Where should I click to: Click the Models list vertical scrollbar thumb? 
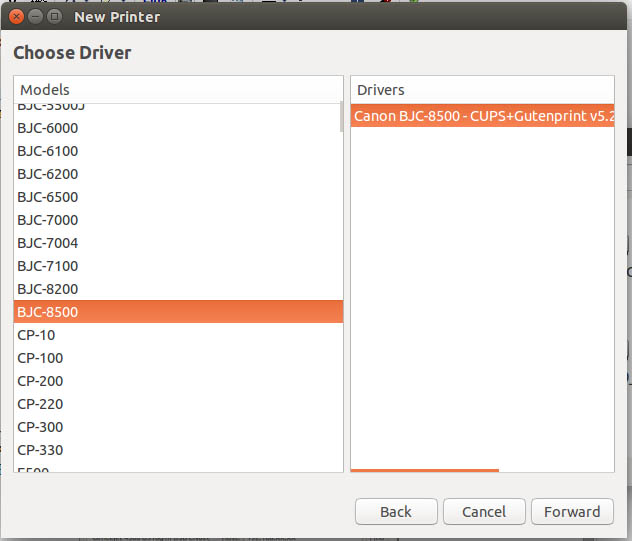pos(341,117)
